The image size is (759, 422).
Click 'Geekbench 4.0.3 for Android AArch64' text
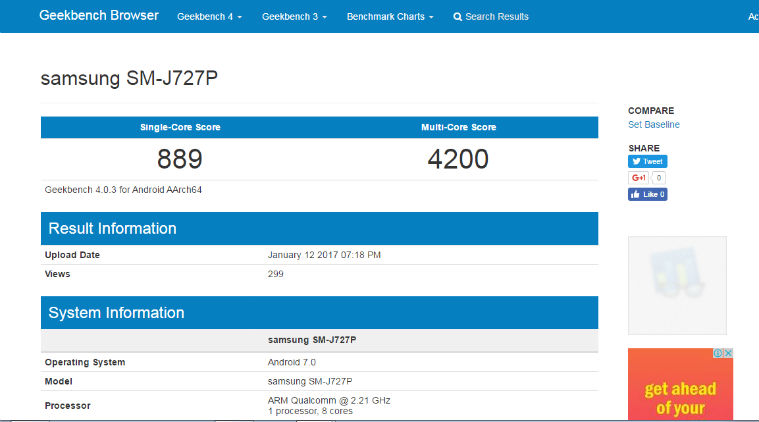123,190
